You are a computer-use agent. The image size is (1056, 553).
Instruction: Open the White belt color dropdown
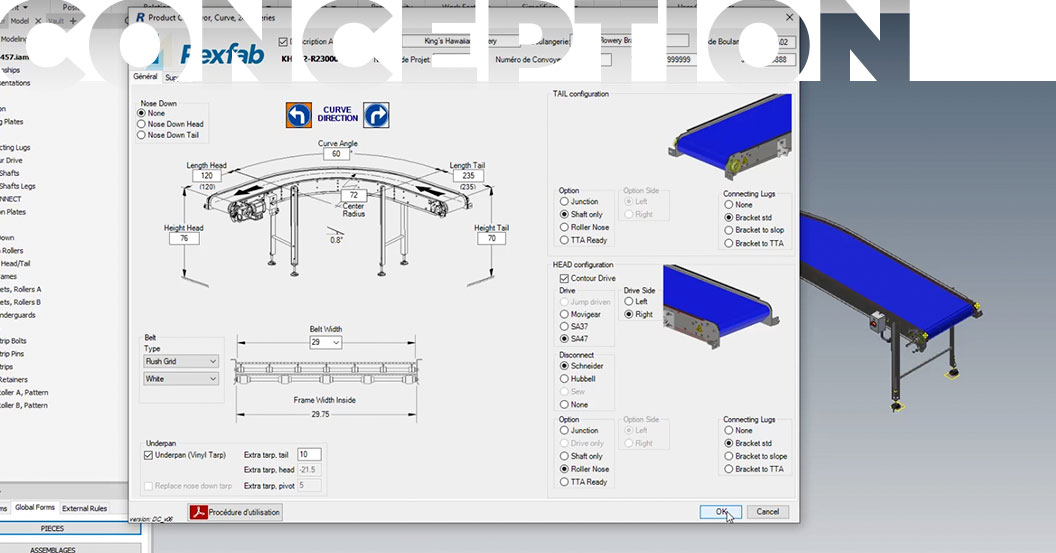[181, 379]
